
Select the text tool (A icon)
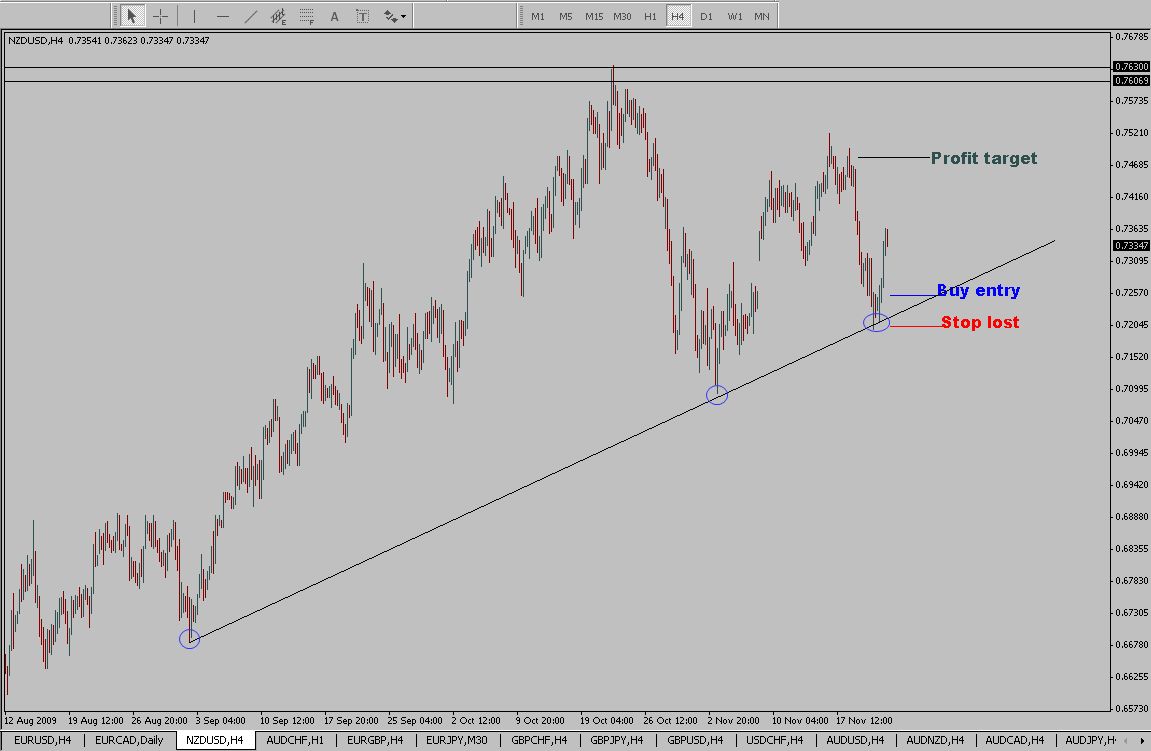pos(334,16)
